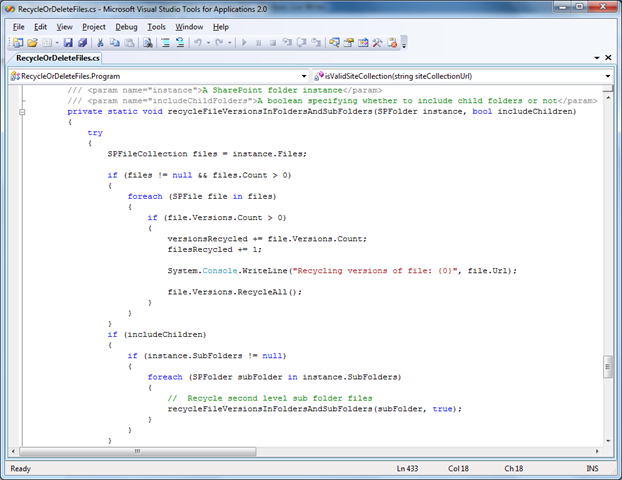Open the Tools menu
This screenshot has height=480, width=622.
(x=156, y=27)
